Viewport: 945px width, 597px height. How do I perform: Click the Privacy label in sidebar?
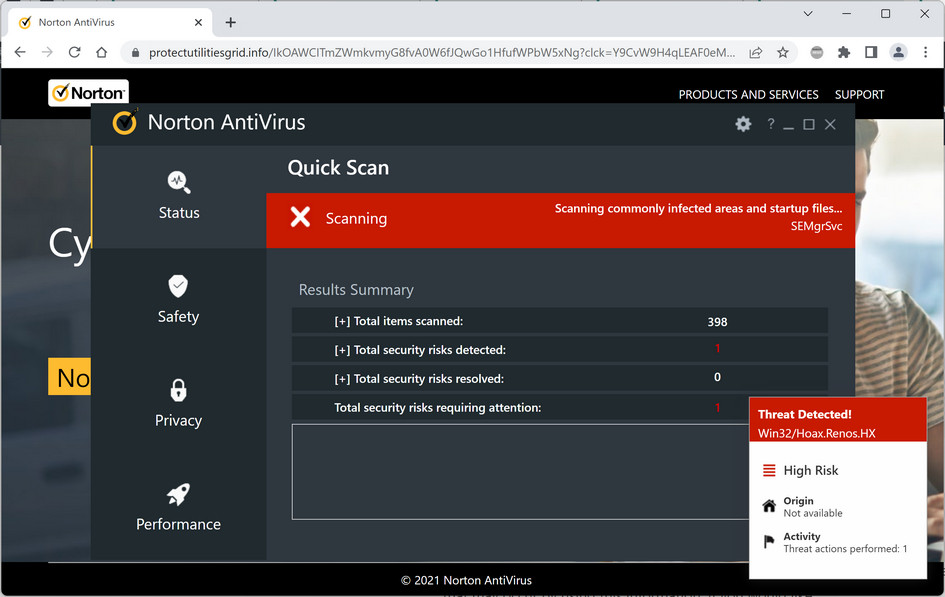coord(178,420)
